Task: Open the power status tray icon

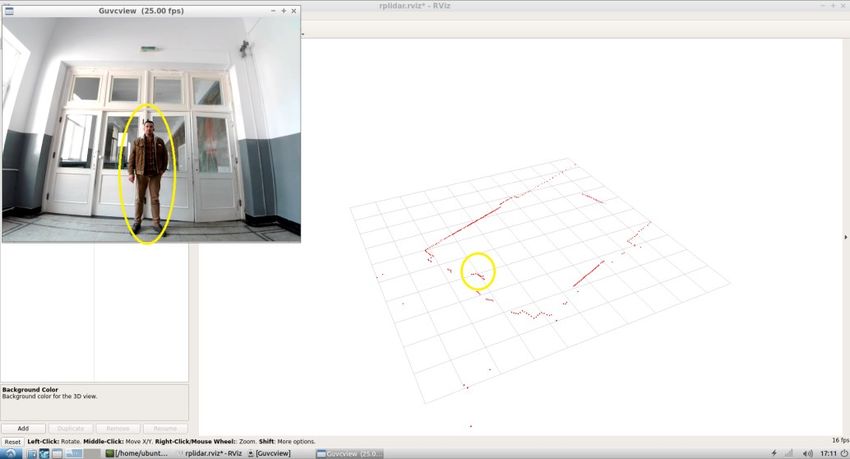Action: tap(774, 454)
